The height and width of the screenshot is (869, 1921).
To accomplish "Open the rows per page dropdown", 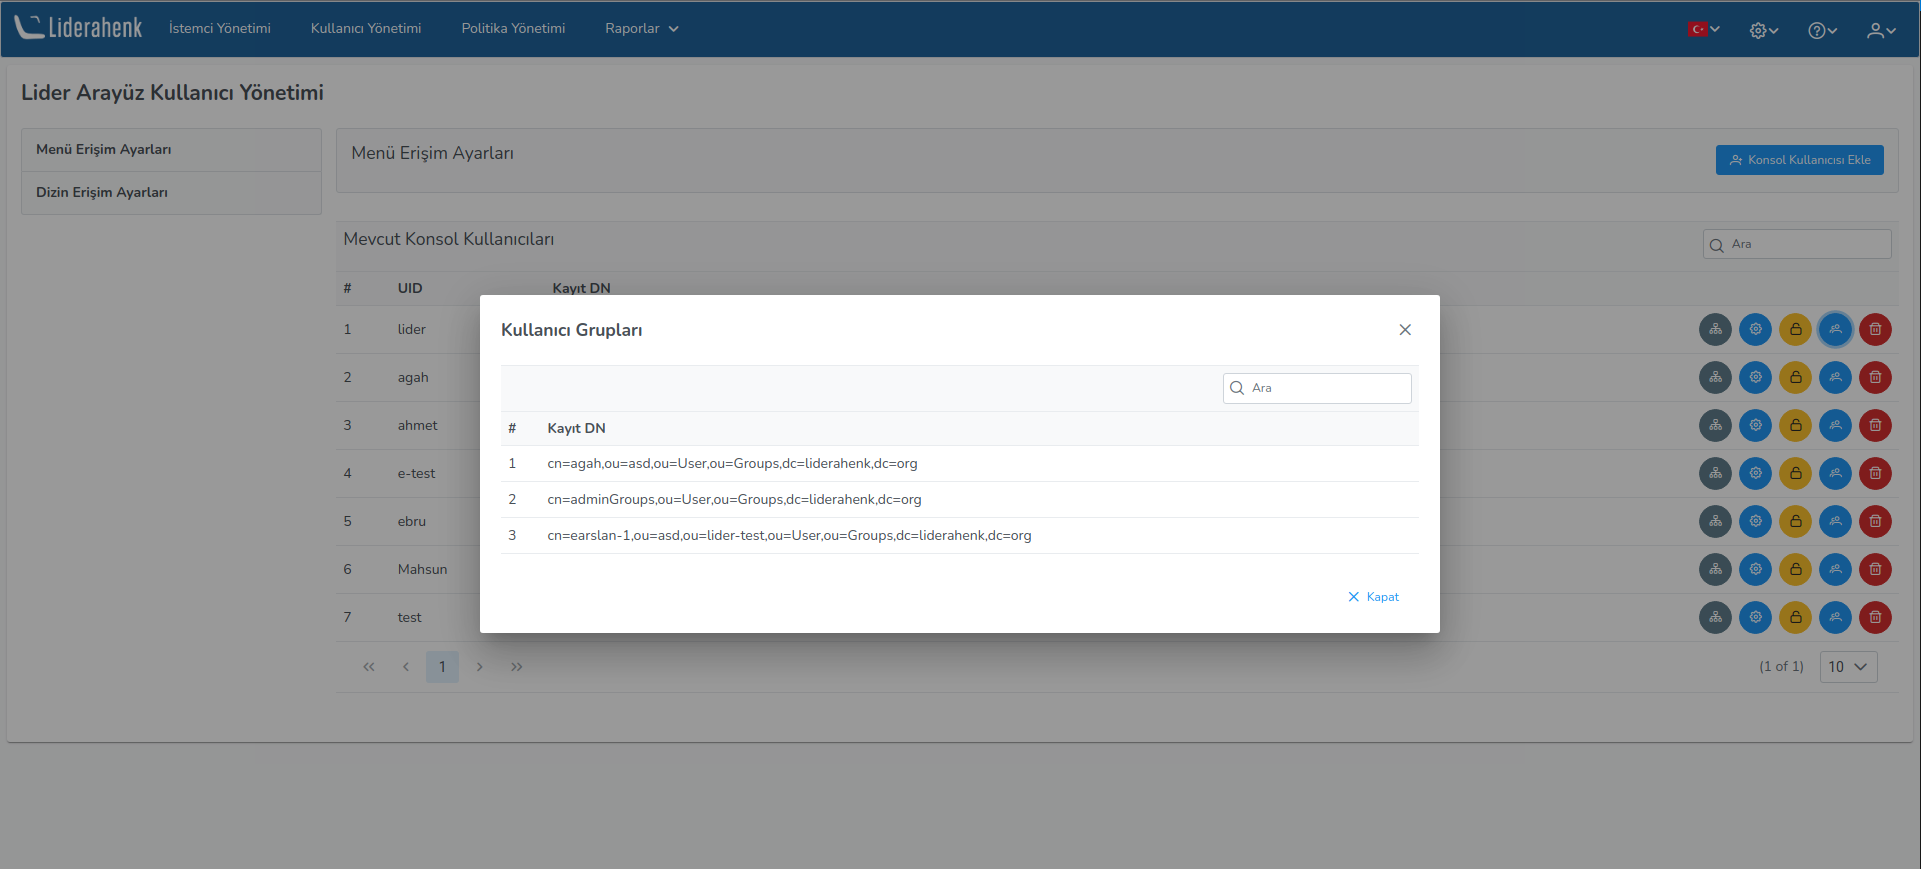I will click(1848, 667).
